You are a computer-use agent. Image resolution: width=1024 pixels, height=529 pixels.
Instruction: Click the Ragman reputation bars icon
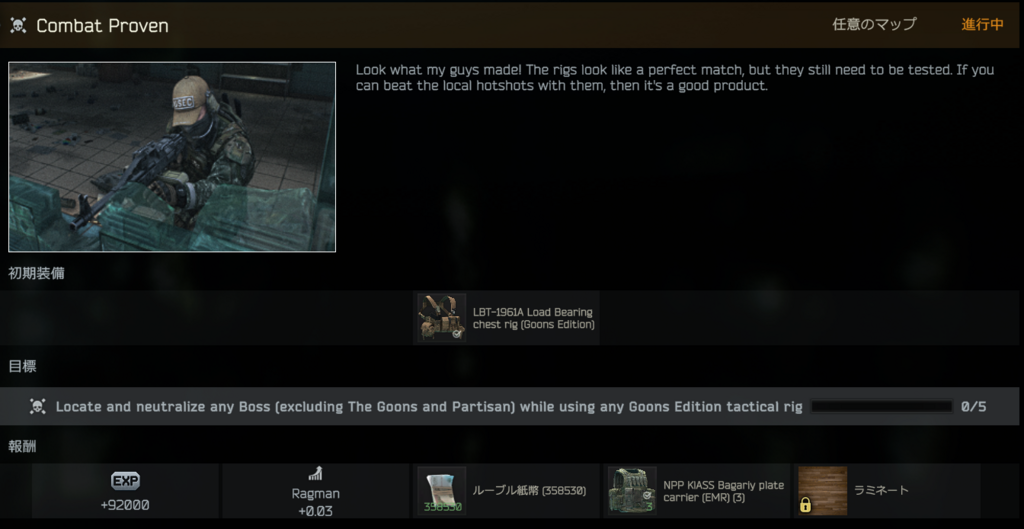point(315,473)
